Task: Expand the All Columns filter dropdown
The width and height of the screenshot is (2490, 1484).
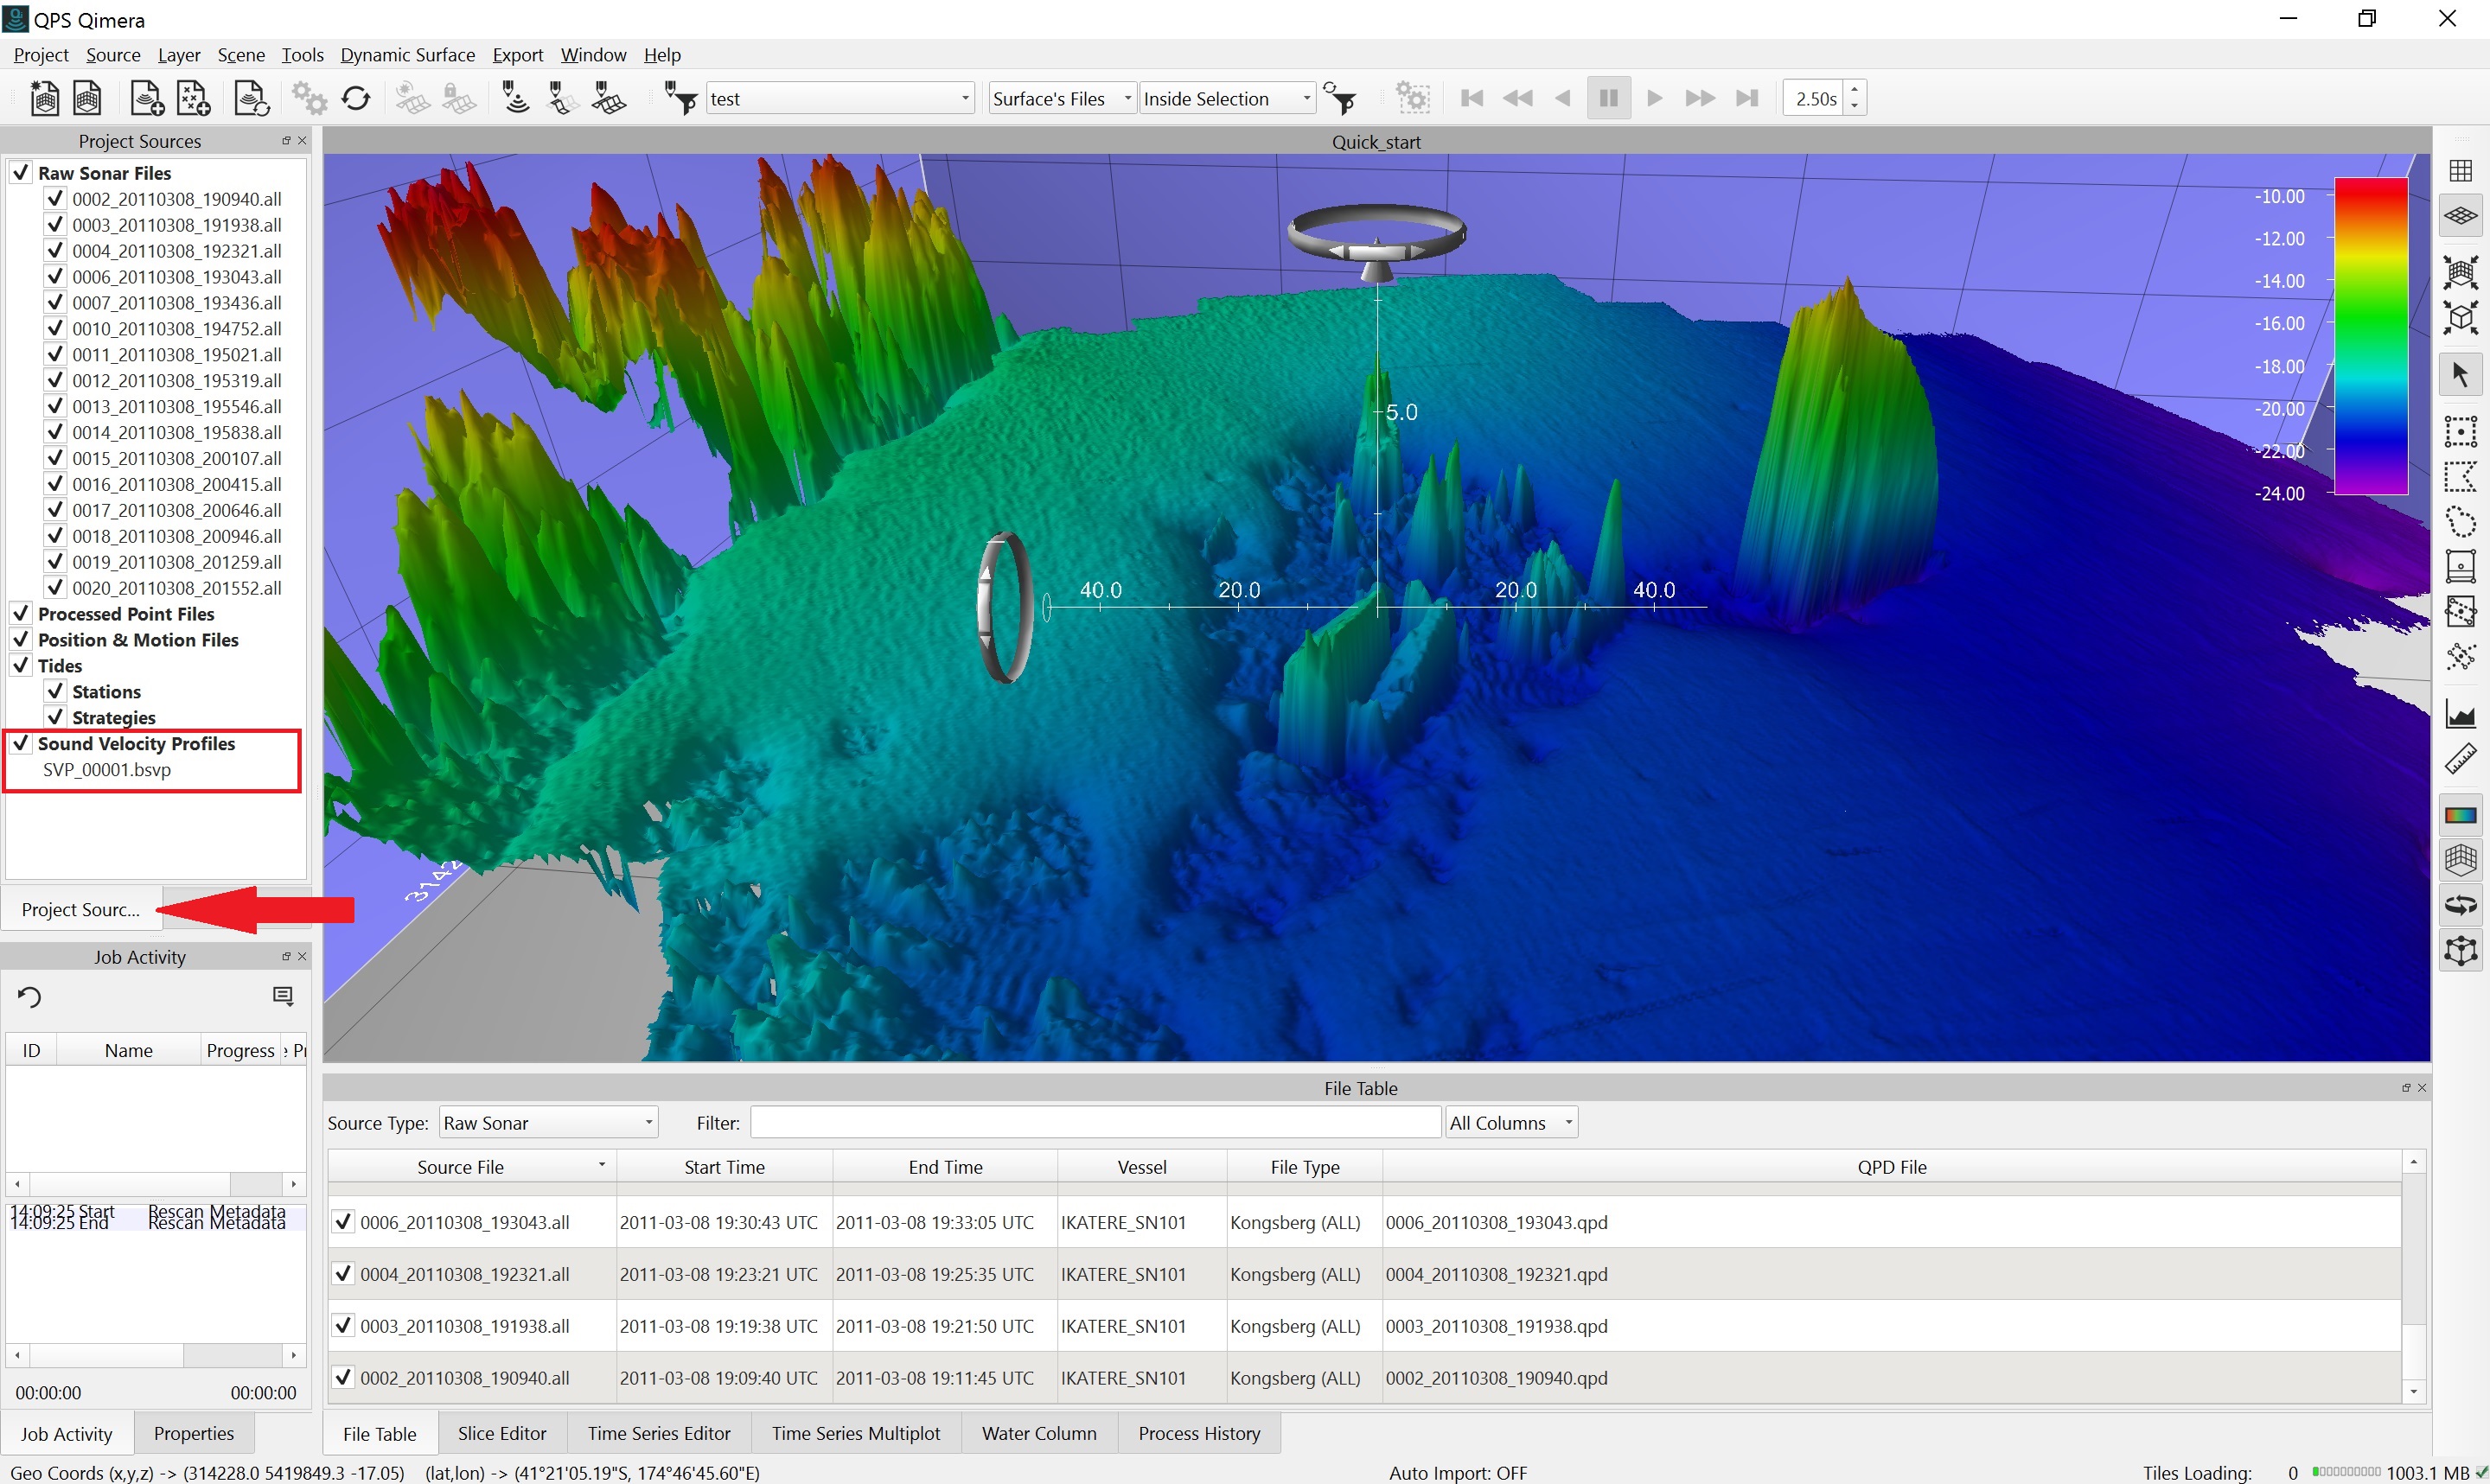Action: tap(1511, 1123)
